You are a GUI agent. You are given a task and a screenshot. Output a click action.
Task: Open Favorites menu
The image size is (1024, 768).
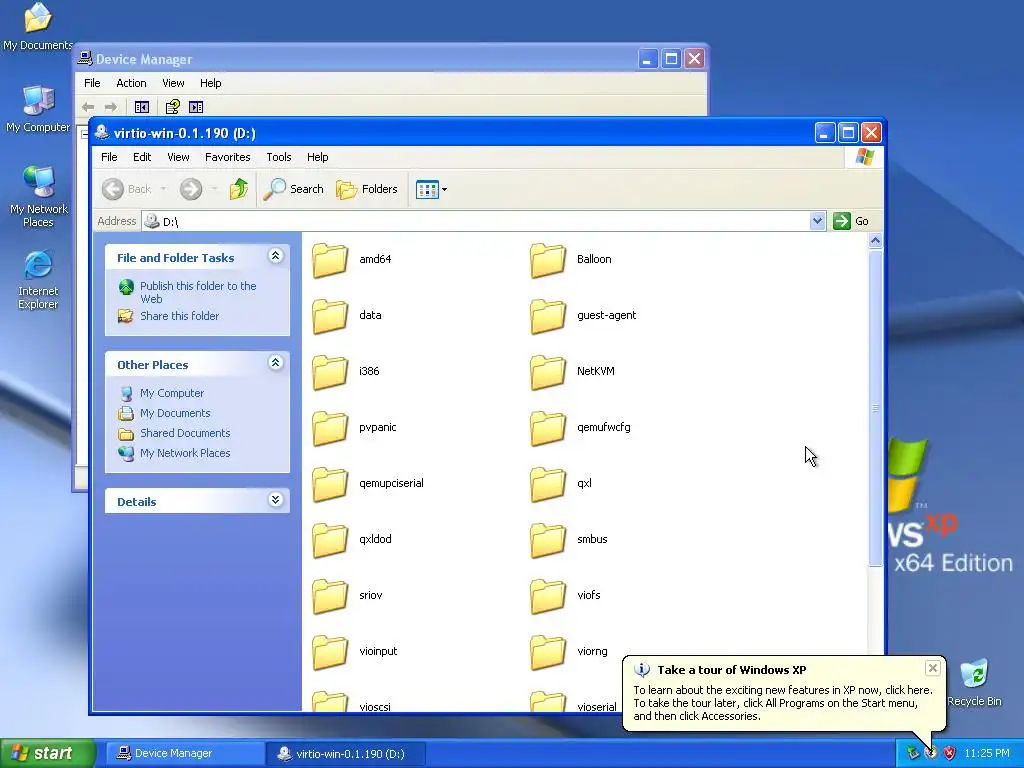coord(227,157)
